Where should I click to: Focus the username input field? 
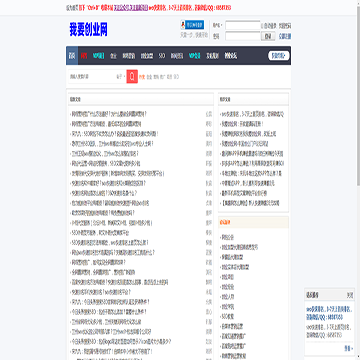pos(243,25)
